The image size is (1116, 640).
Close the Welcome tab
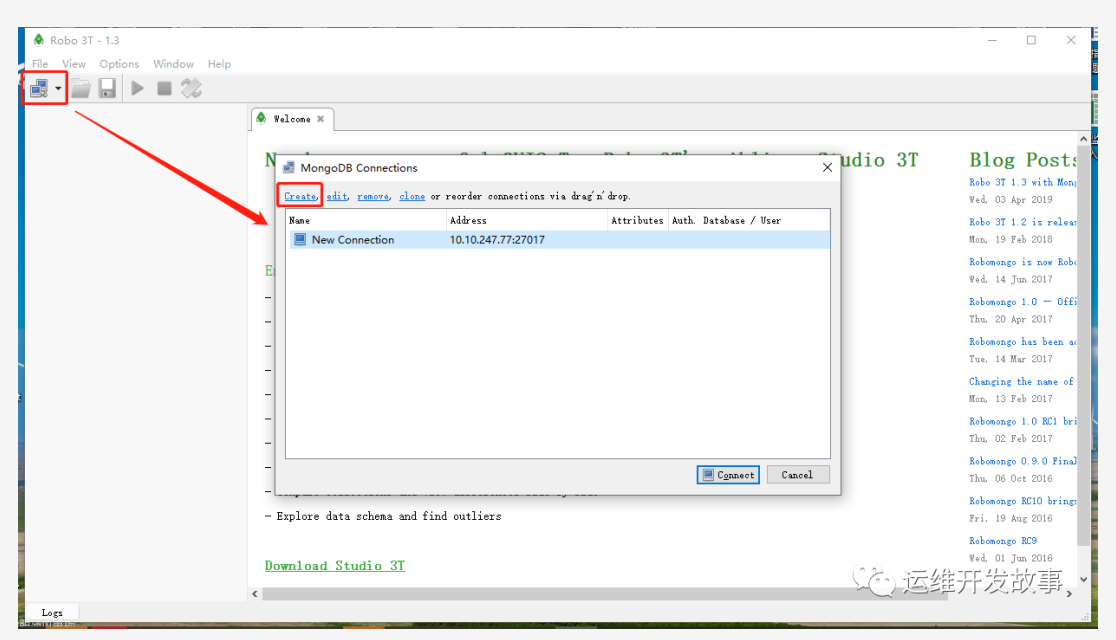click(x=321, y=119)
